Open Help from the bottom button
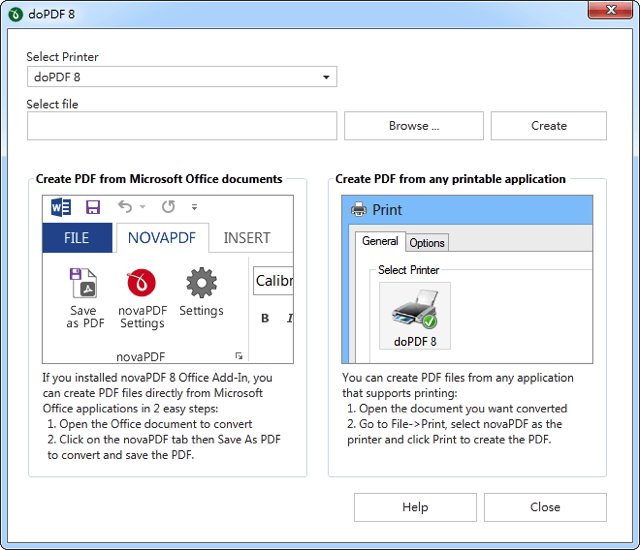The height and width of the screenshot is (550, 640). tap(415, 507)
